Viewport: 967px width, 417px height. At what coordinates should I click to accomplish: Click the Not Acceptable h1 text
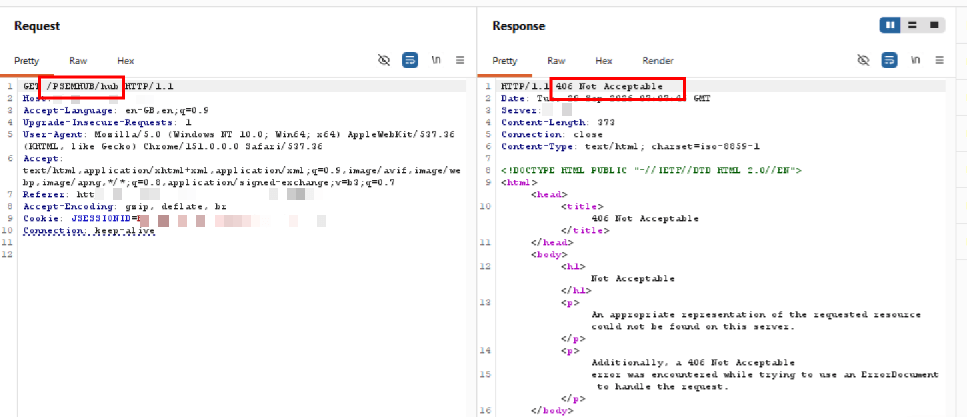click(633, 278)
